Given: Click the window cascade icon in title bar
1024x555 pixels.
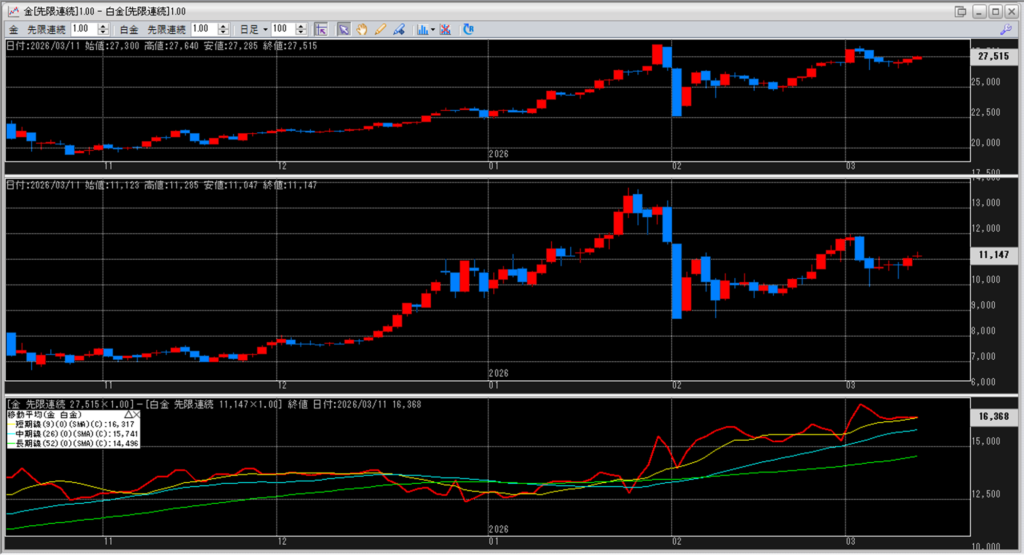Looking at the screenshot, I should coord(961,11).
